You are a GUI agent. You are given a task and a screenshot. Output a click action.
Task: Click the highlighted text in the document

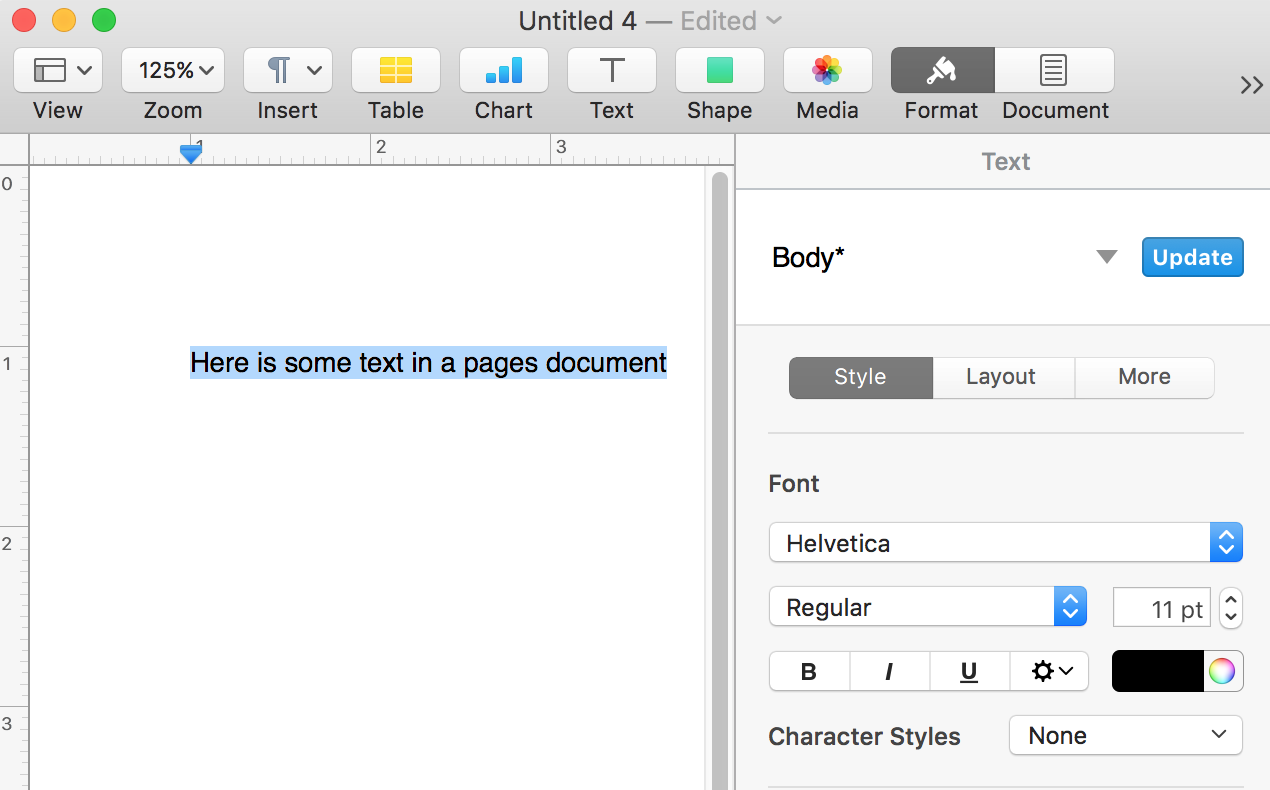point(428,362)
